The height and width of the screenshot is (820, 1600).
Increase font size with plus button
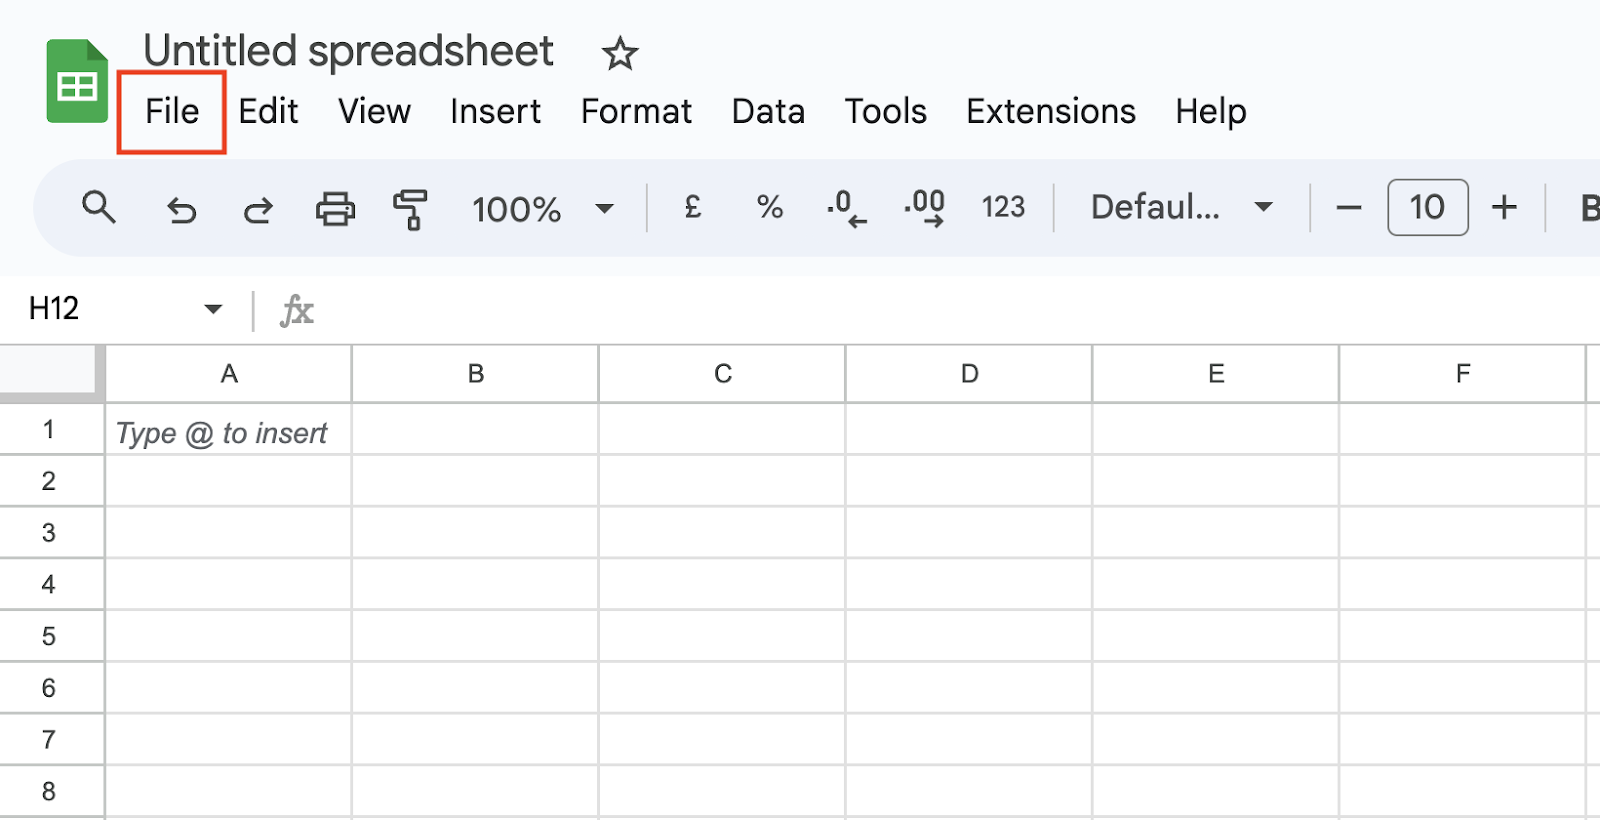pyautogui.click(x=1504, y=208)
